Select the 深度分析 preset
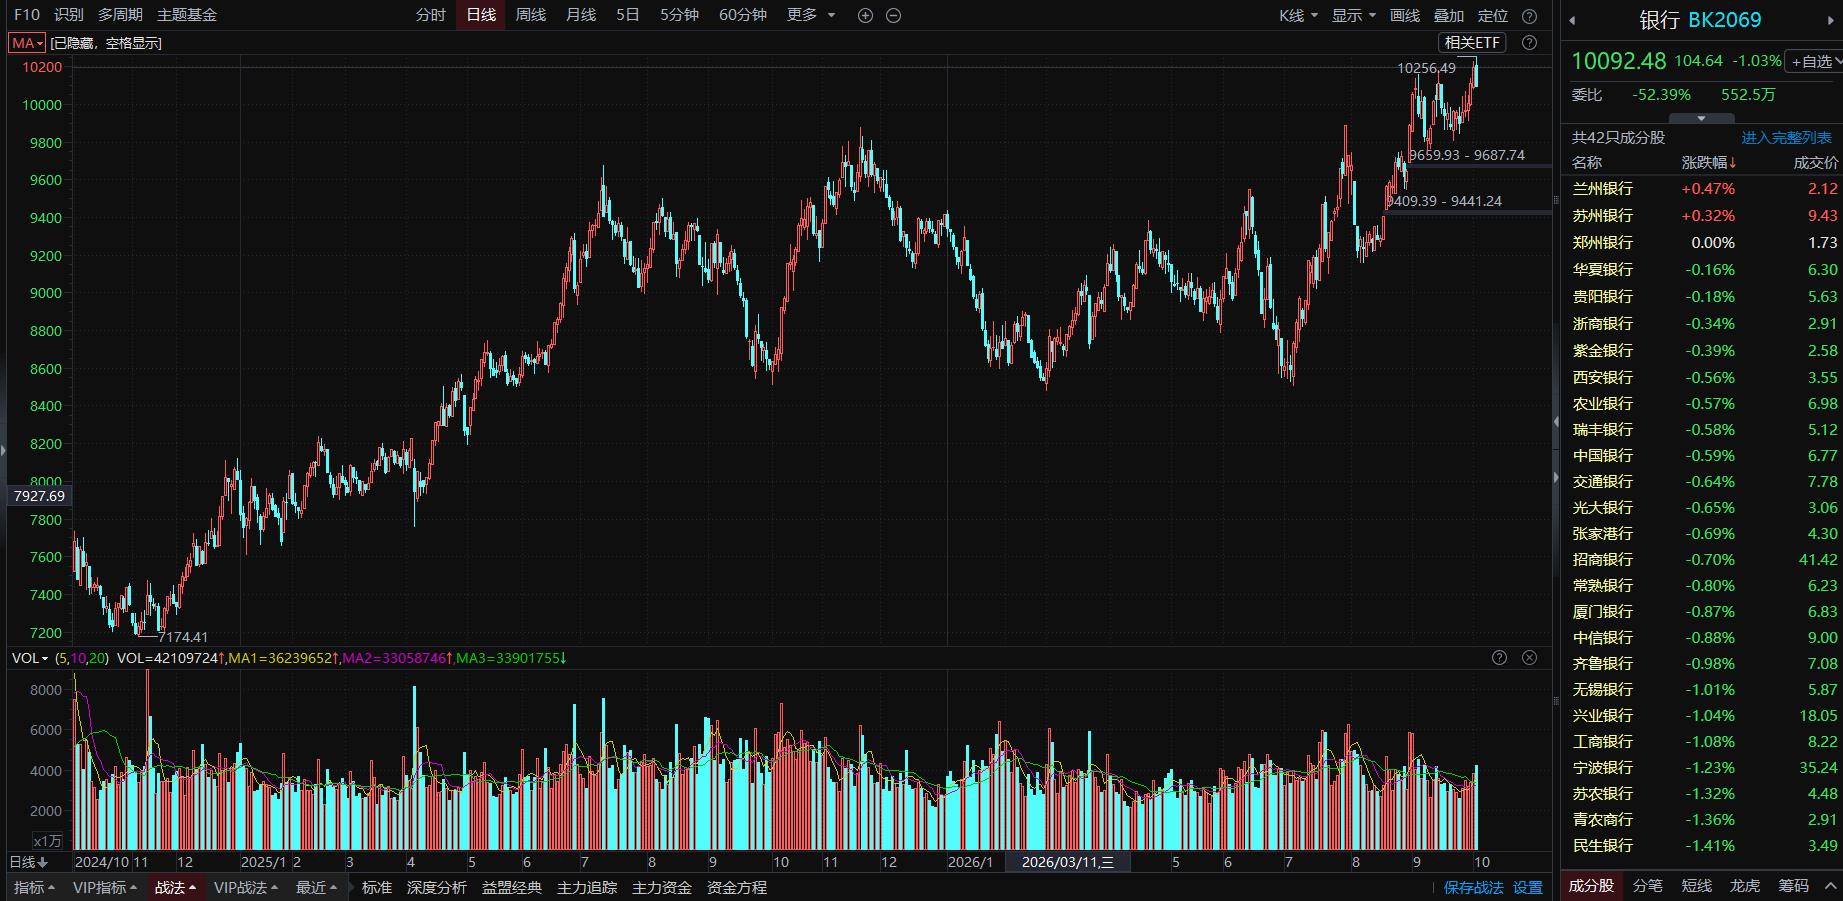1843x901 pixels. pyautogui.click(x=437, y=887)
